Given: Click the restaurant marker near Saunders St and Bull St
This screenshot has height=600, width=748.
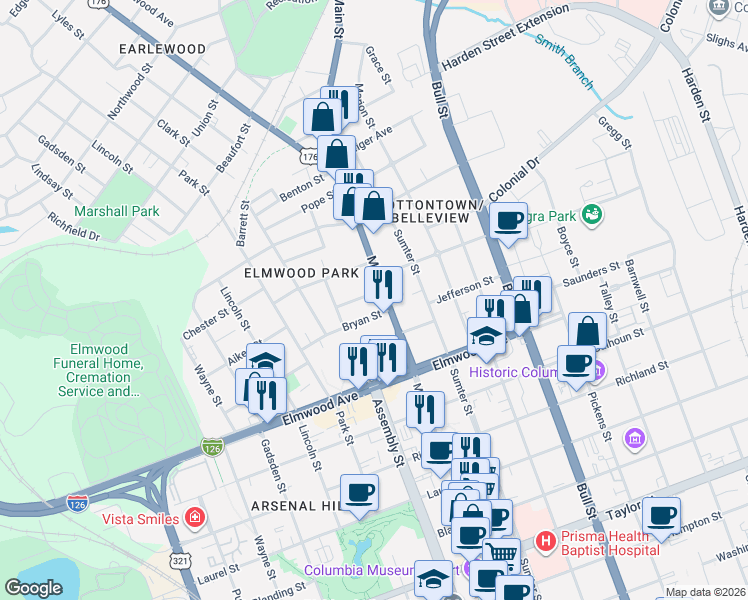Looking at the screenshot, I should (532, 291).
